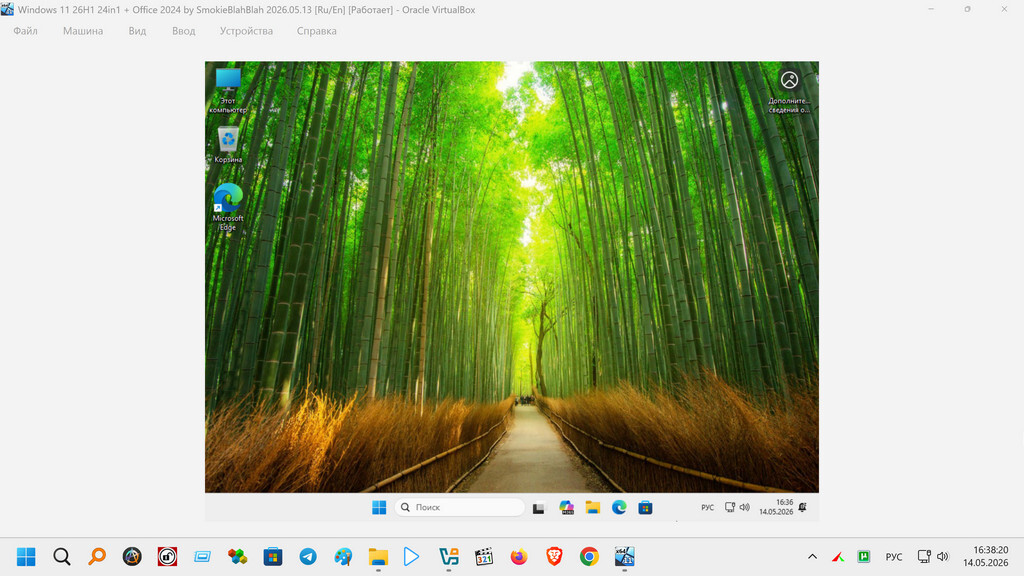Open Microsoft Store in the guest taskbar
The height and width of the screenshot is (576, 1024).
[645, 507]
